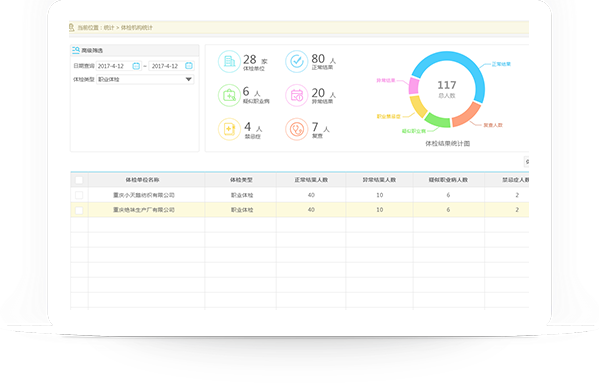The image size is (599, 383).
Task: Click the 体检机构统计 breadcrumb link
Action: 137,27
